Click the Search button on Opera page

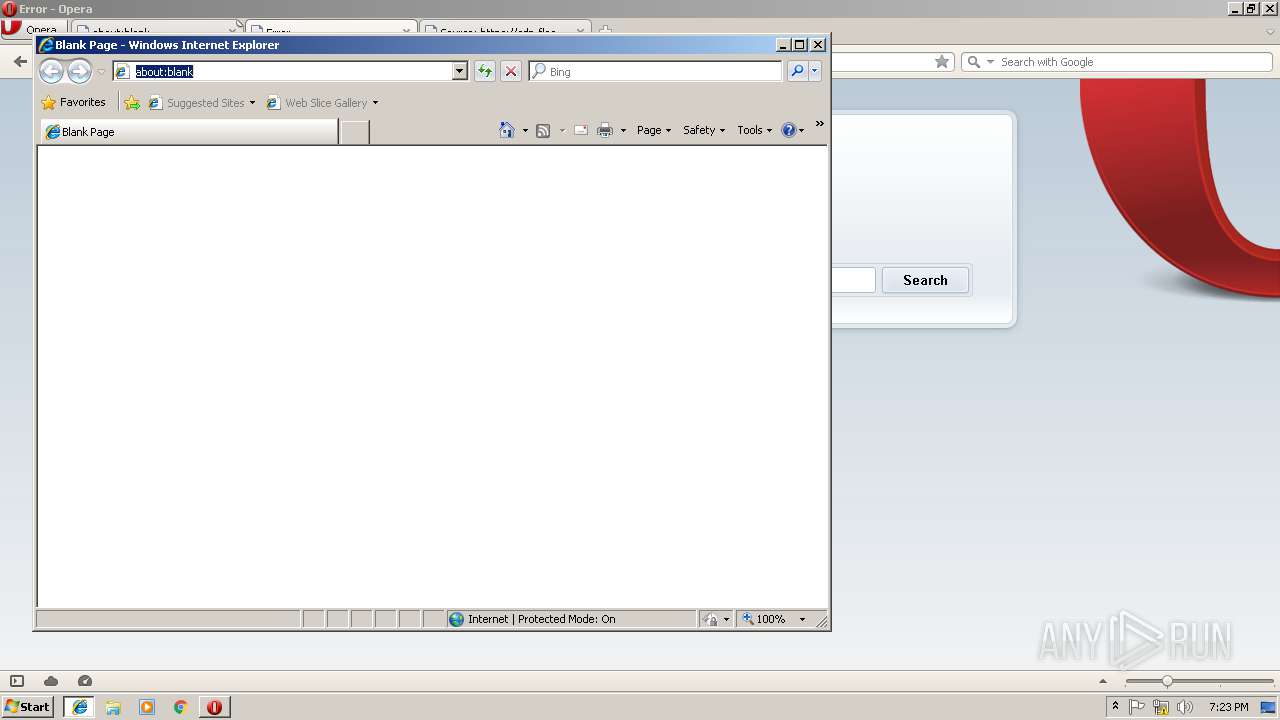pyautogui.click(x=925, y=280)
